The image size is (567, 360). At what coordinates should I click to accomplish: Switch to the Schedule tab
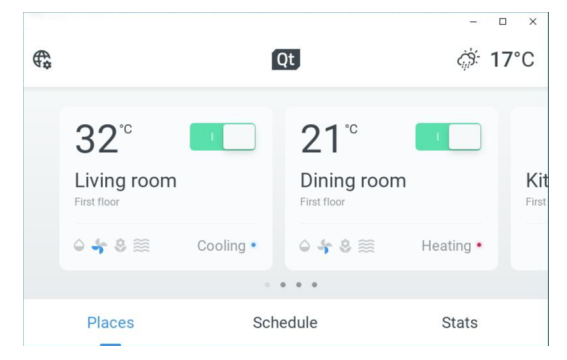285,322
